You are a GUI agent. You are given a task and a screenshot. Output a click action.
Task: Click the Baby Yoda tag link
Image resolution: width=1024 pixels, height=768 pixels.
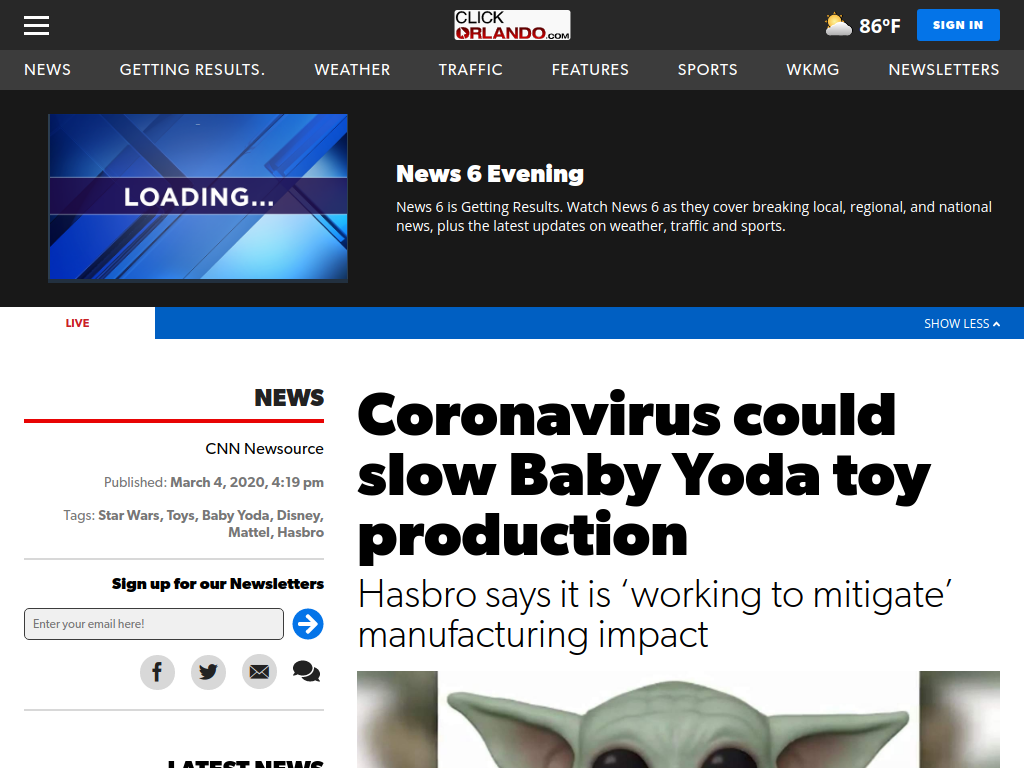point(236,515)
